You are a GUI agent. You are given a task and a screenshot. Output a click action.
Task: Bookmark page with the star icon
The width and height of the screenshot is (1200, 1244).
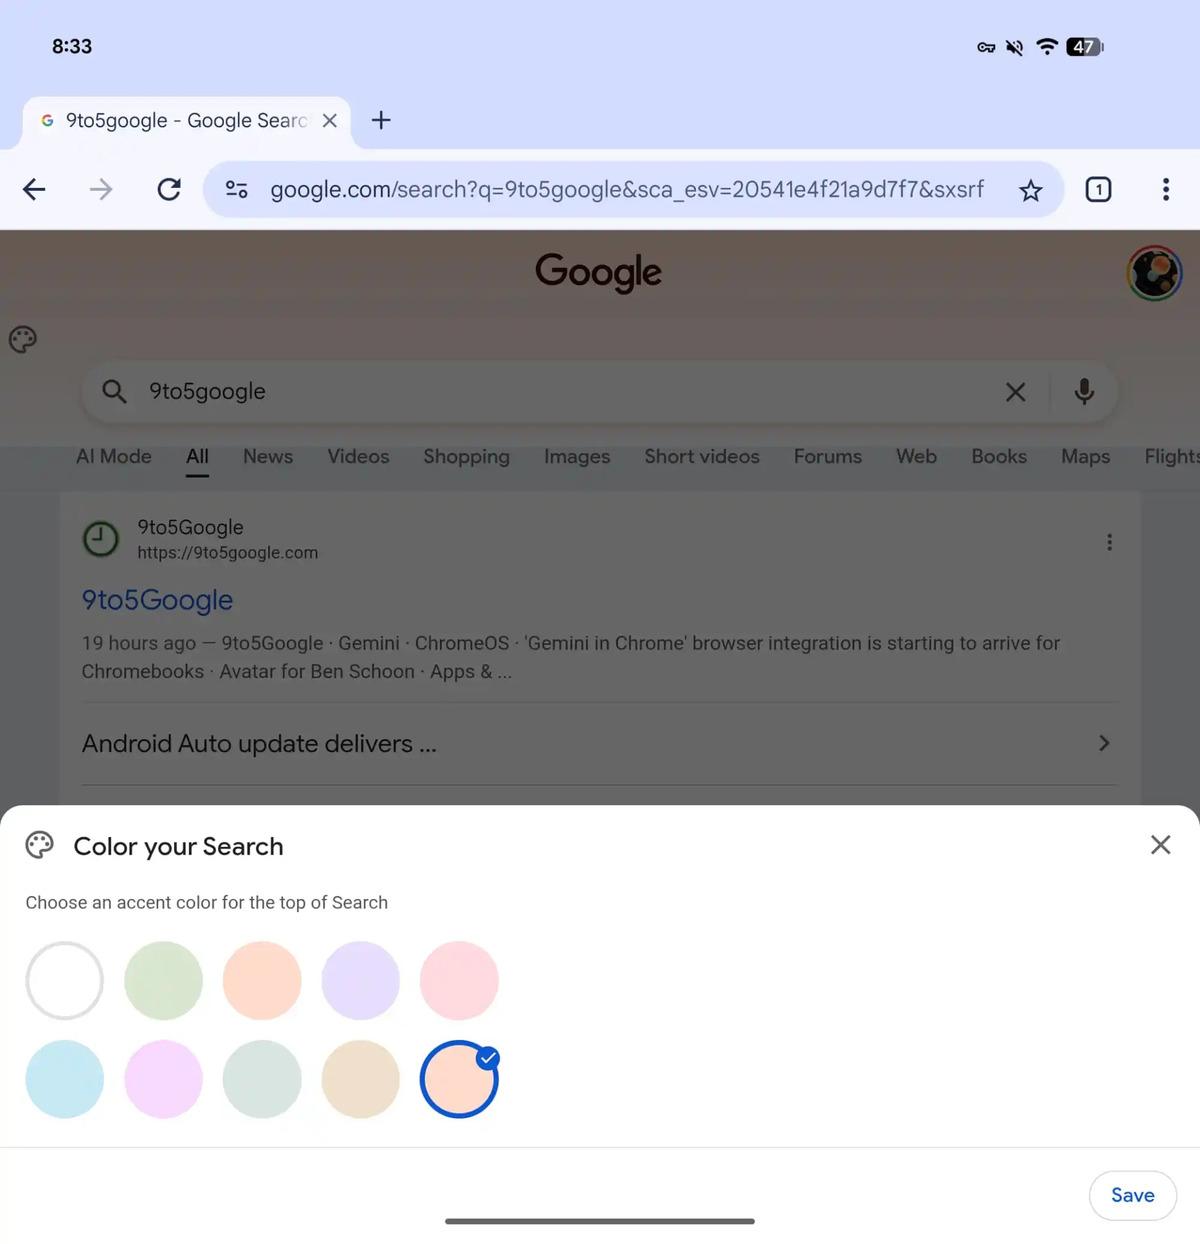1031,190
